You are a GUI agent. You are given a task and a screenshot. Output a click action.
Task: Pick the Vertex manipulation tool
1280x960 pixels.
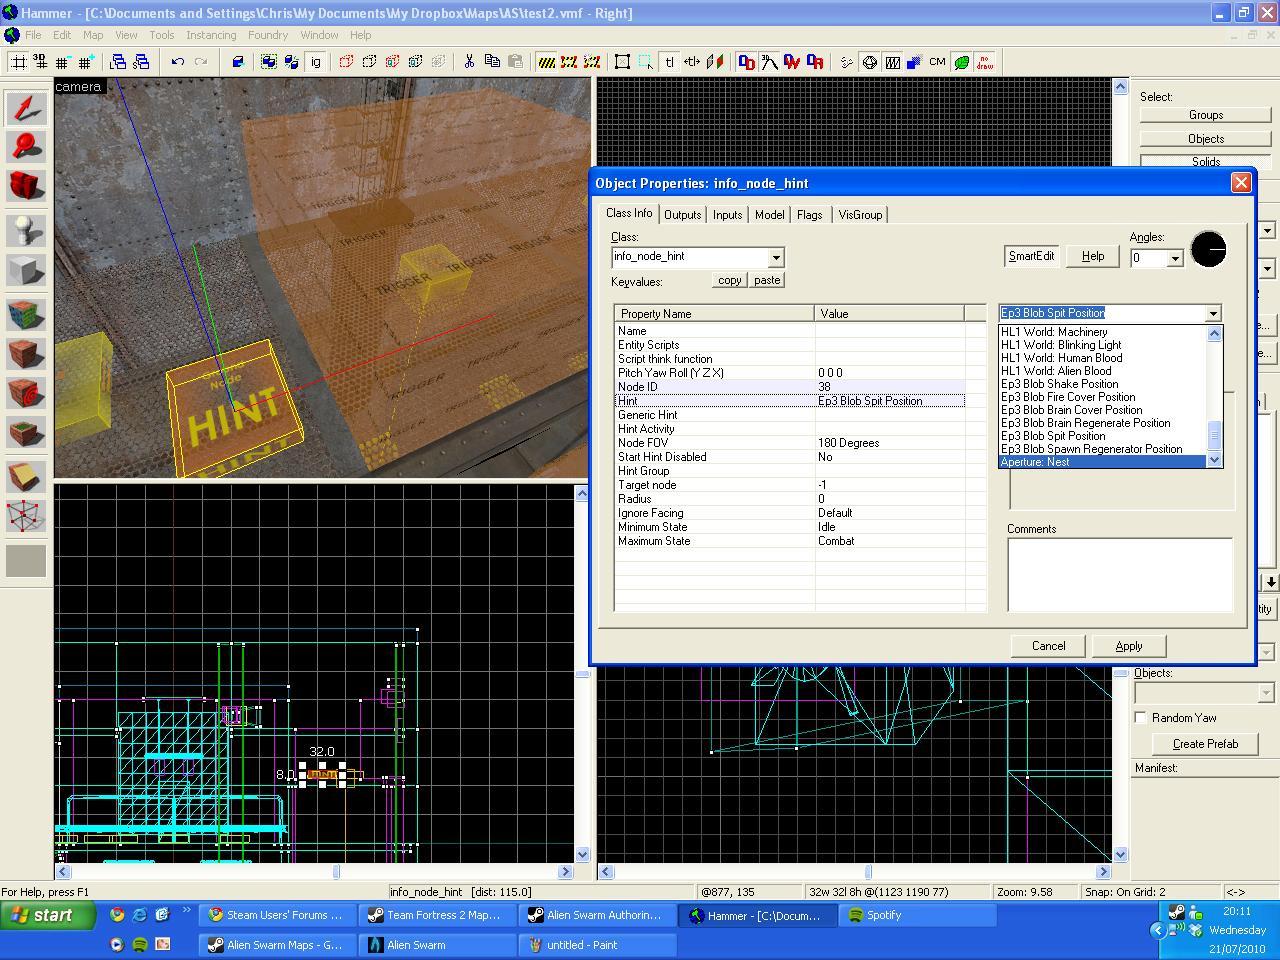tap(26, 516)
